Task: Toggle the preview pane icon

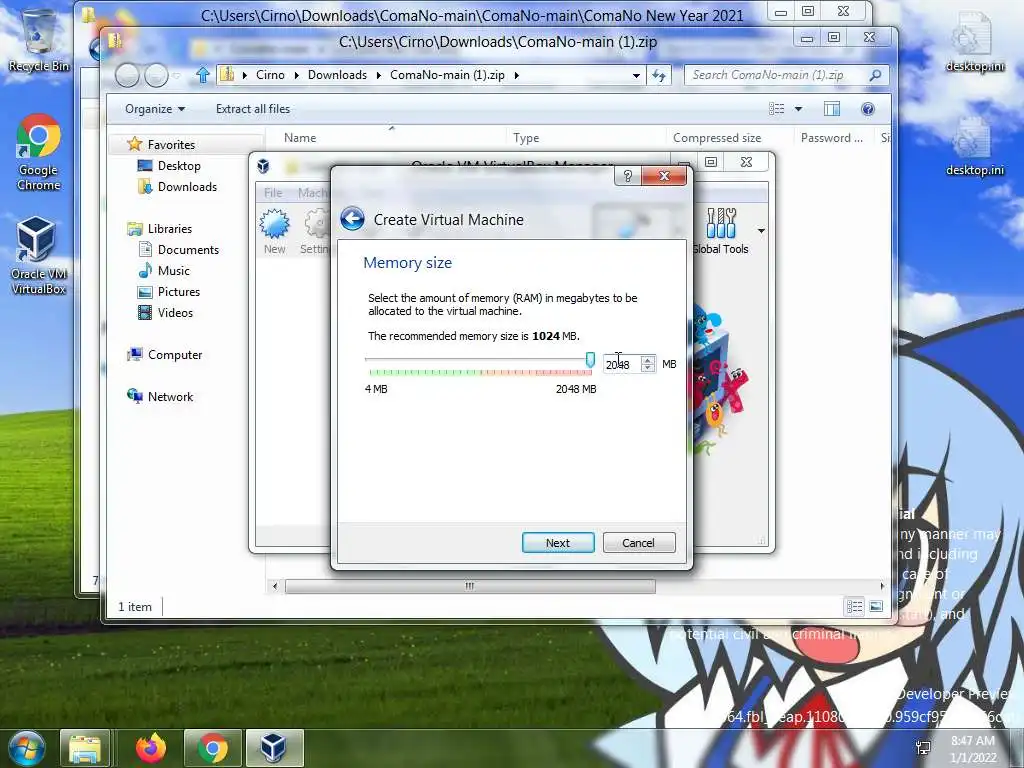Action: point(832,109)
